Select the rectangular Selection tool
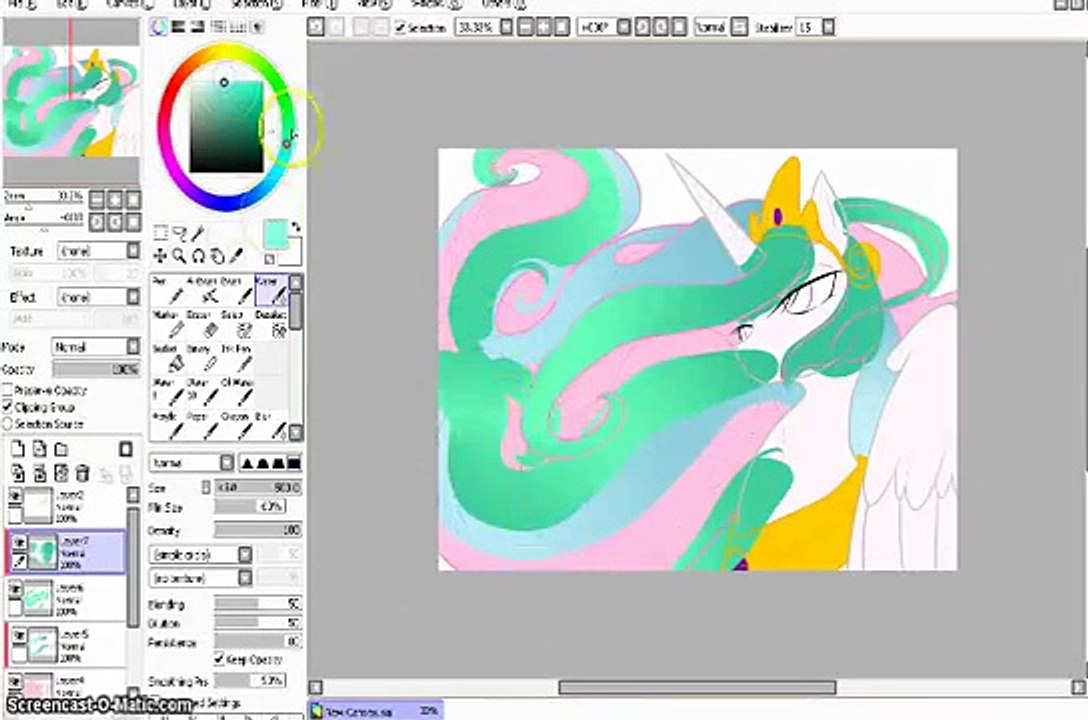The image size is (1088, 720). tap(160, 233)
